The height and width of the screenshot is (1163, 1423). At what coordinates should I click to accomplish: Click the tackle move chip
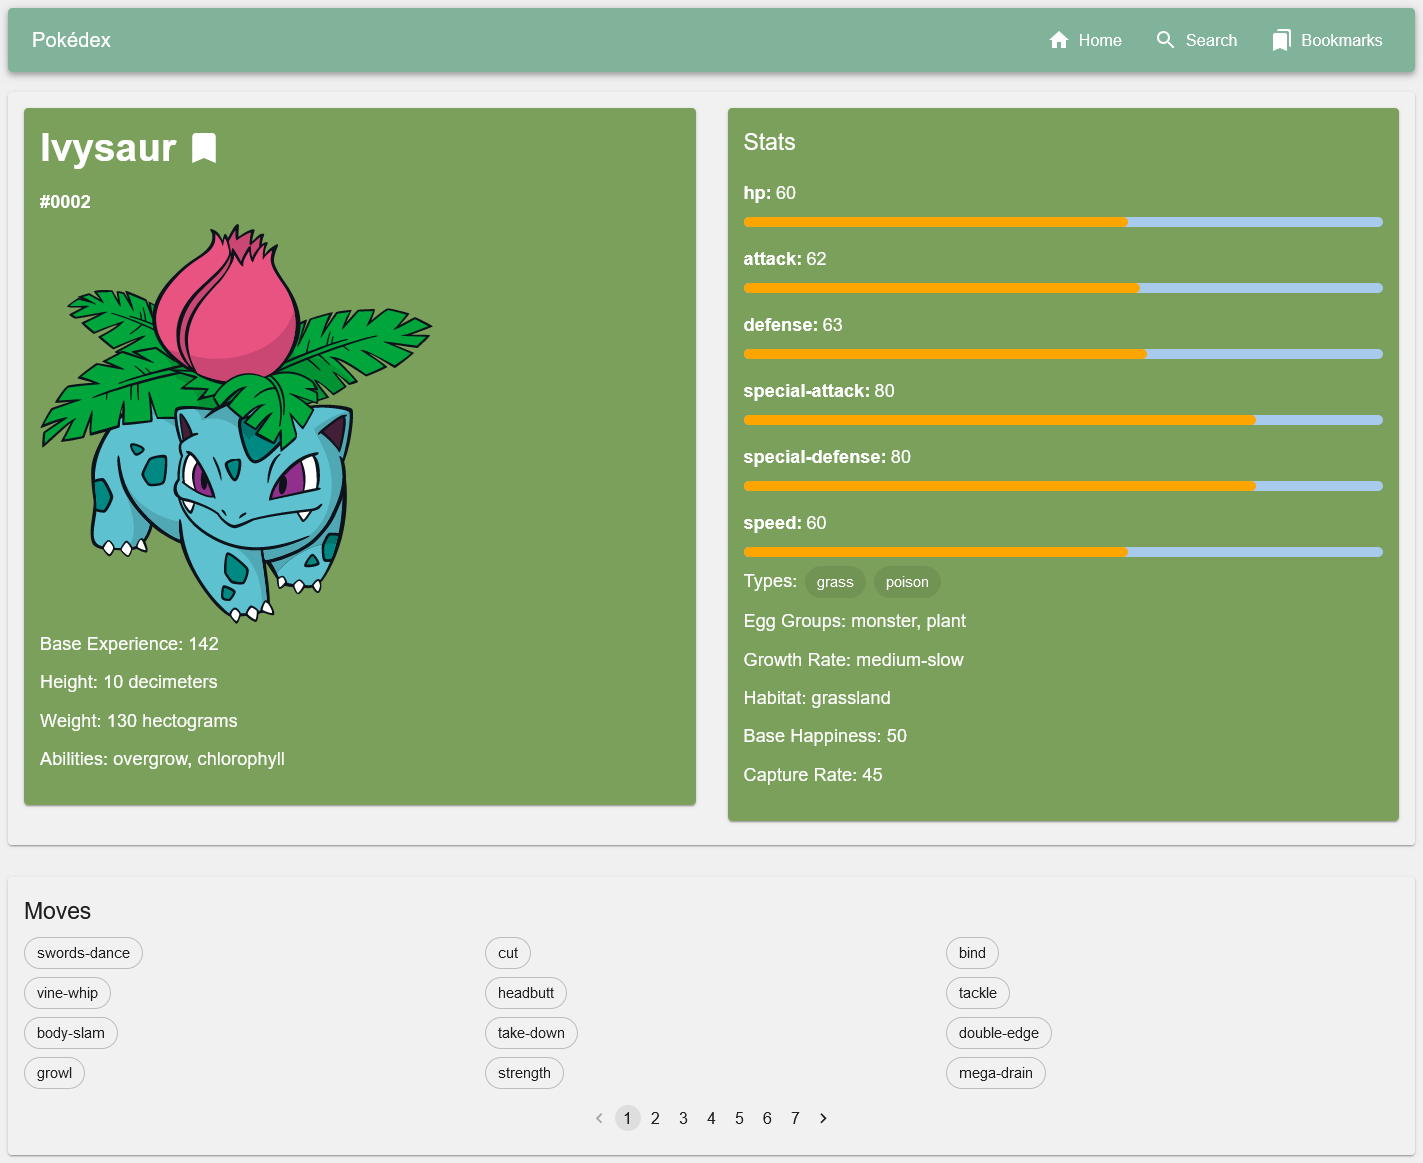978,993
